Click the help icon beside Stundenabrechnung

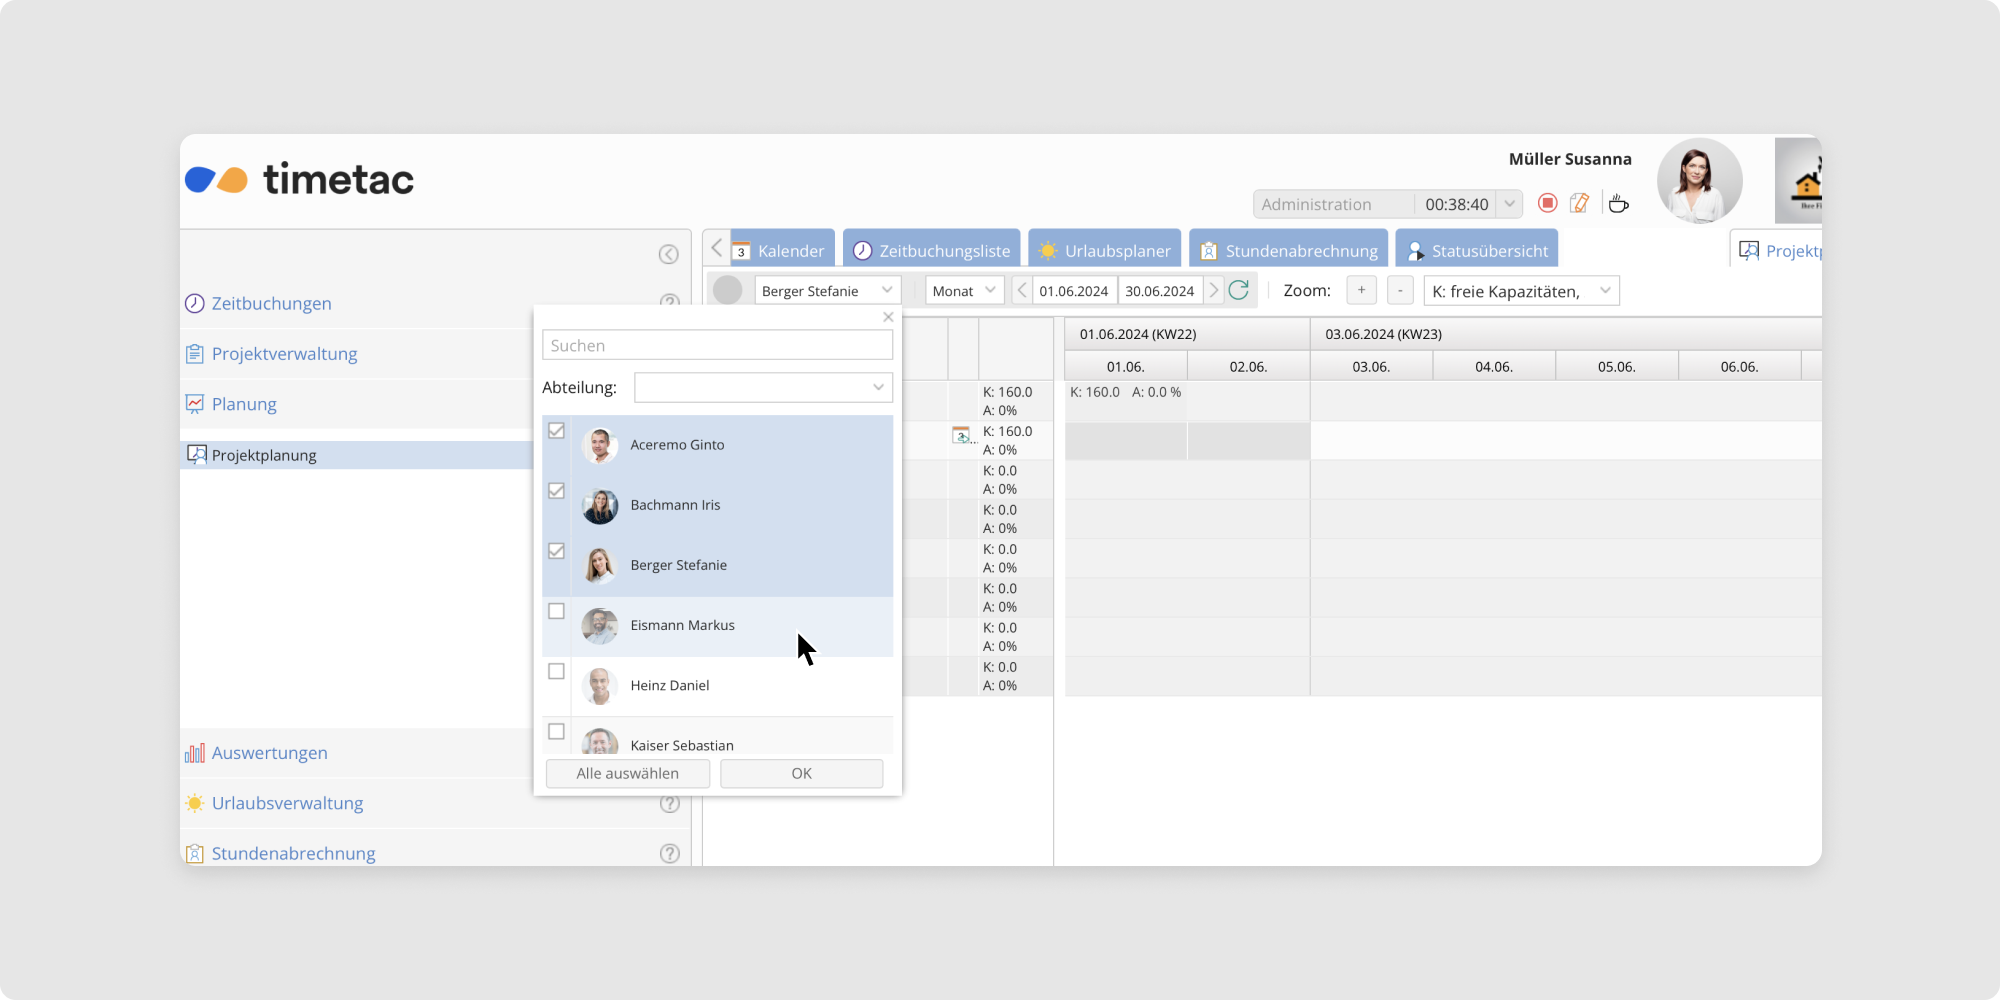coord(669,853)
